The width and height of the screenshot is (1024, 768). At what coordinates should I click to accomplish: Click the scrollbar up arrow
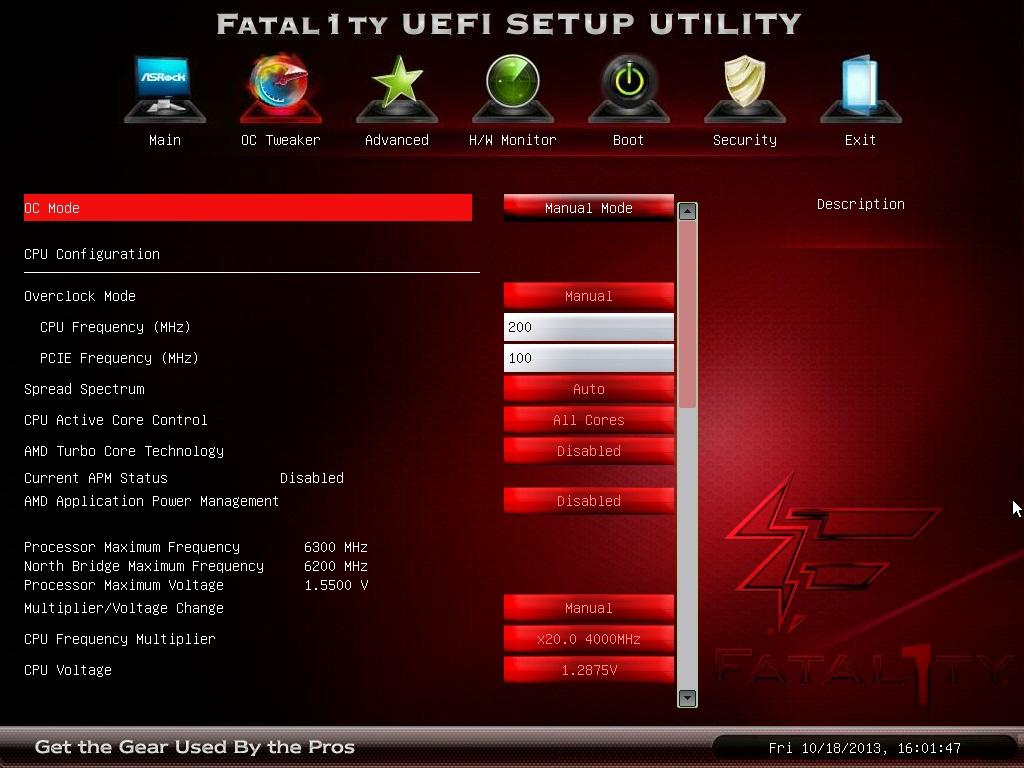[x=687, y=211]
